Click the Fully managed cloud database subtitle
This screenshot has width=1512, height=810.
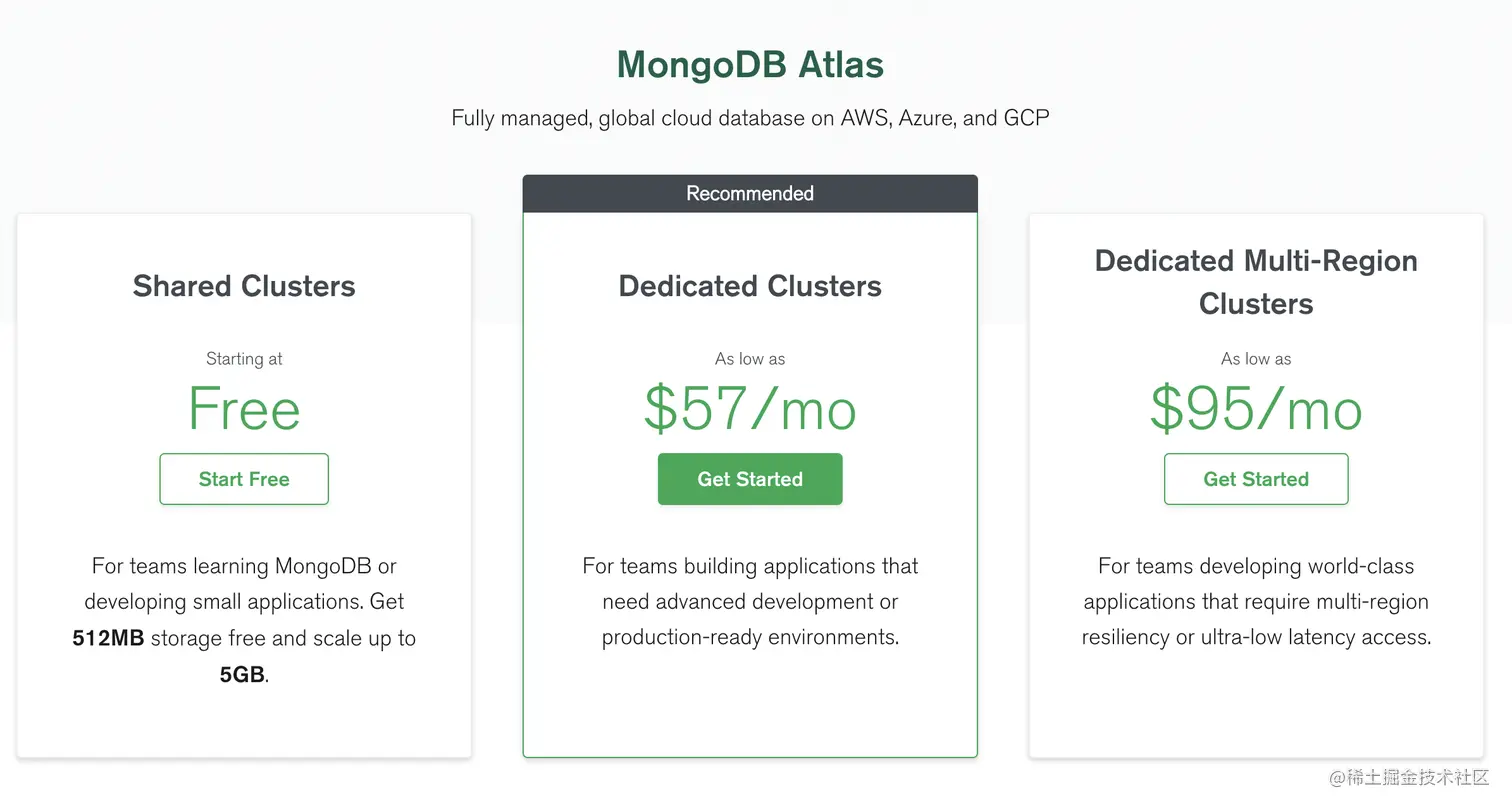click(750, 118)
